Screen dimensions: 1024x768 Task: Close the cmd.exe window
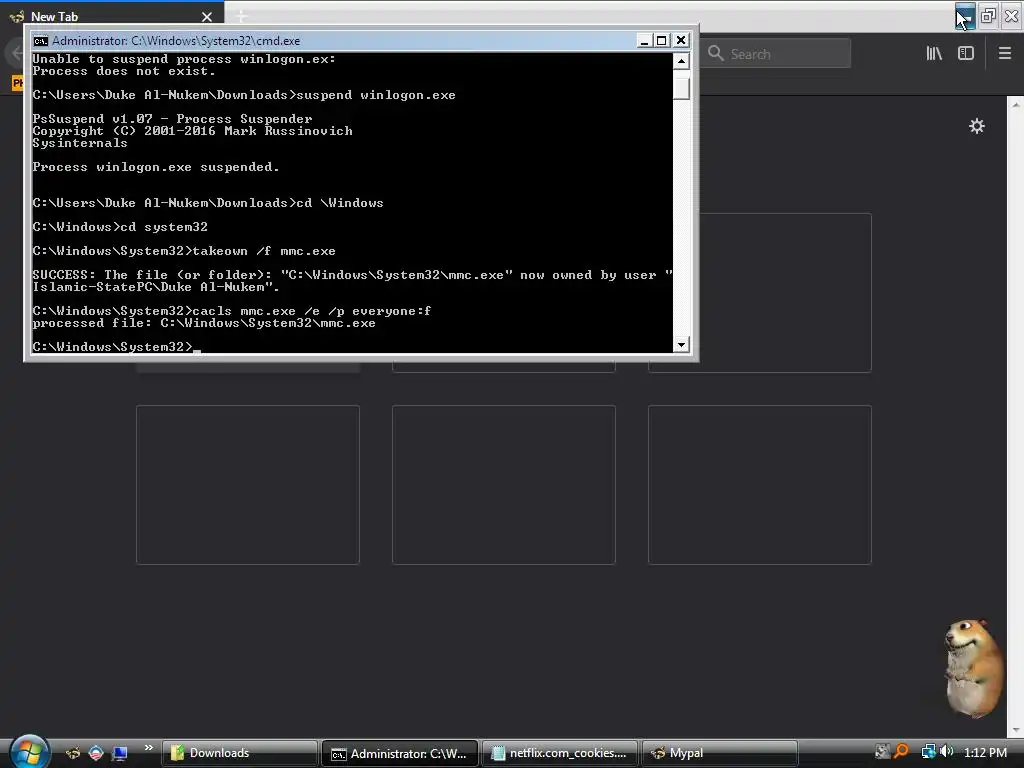680,40
